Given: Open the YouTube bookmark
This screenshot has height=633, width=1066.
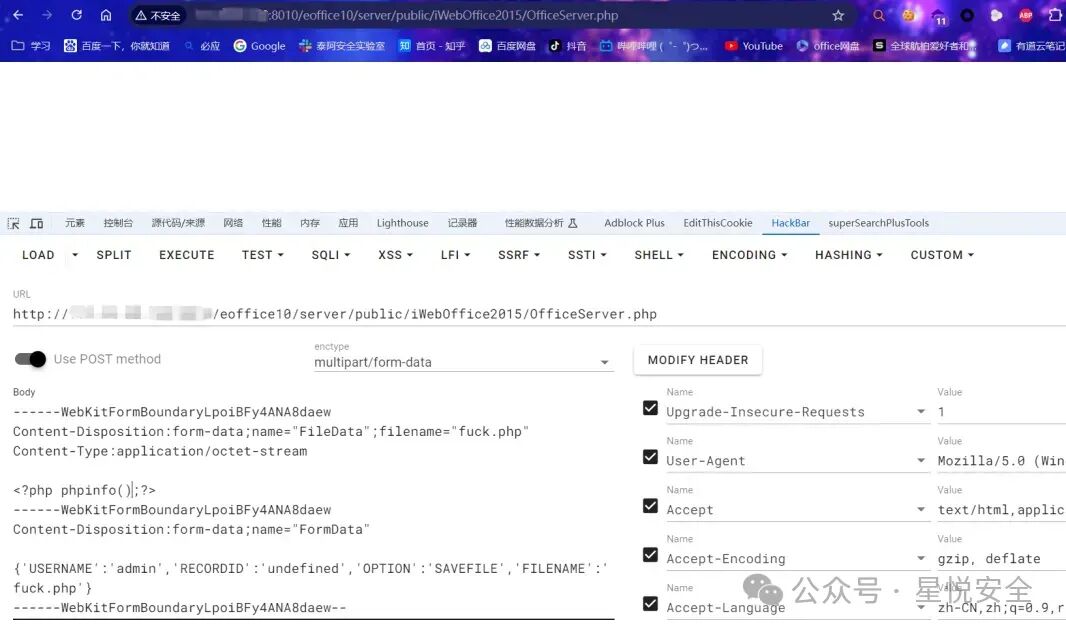Looking at the screenshot, I should click(754, 46).
